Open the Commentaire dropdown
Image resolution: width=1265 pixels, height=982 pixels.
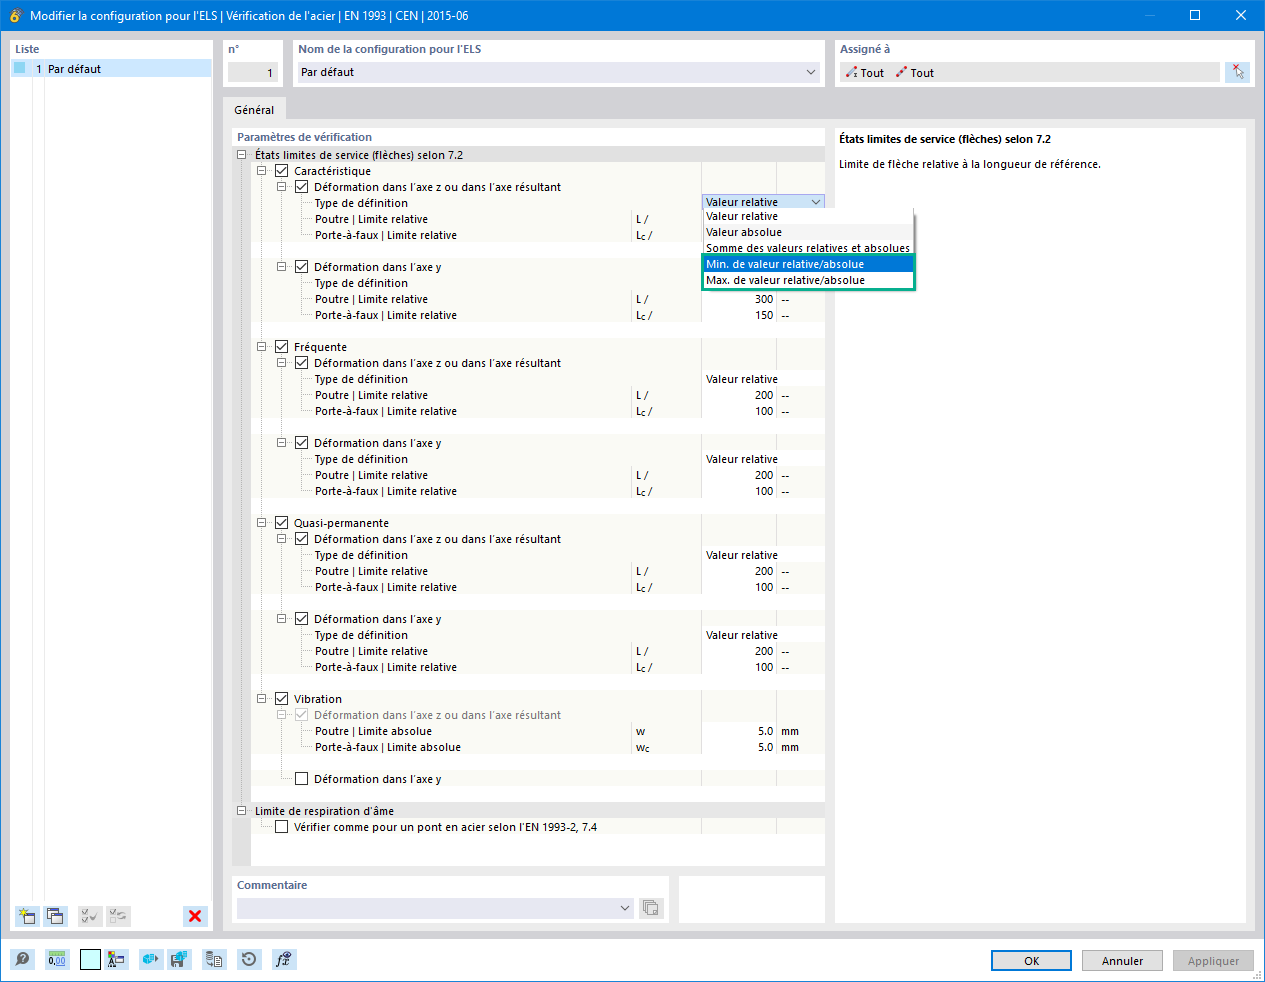[625, 908]
